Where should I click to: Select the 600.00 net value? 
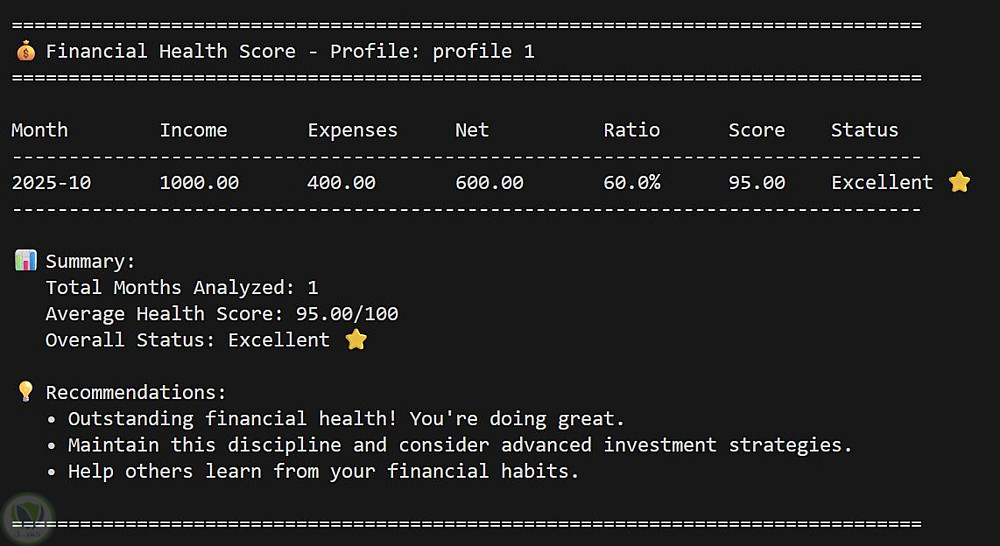[x=489, y=183]
